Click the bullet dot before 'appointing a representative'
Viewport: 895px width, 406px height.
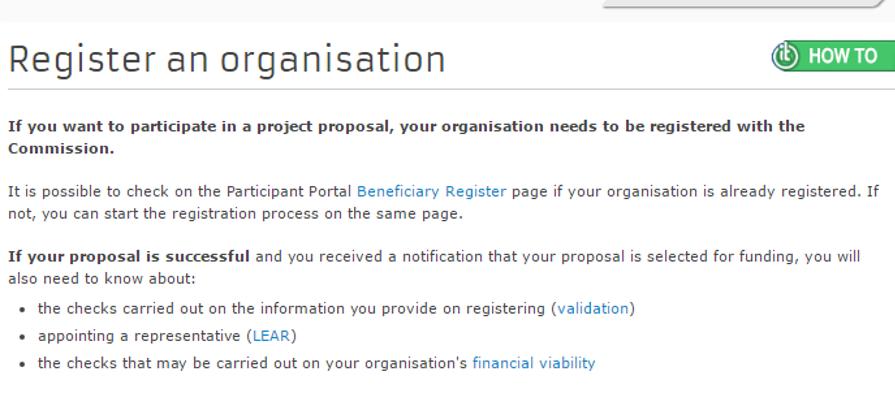(22, 337)
